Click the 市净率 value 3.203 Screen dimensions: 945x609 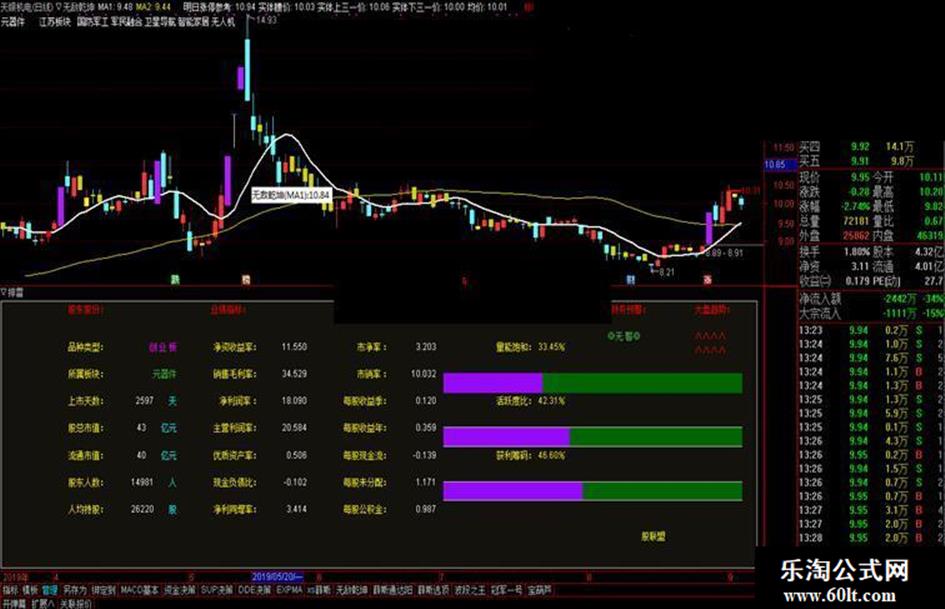tap(425, 347)
